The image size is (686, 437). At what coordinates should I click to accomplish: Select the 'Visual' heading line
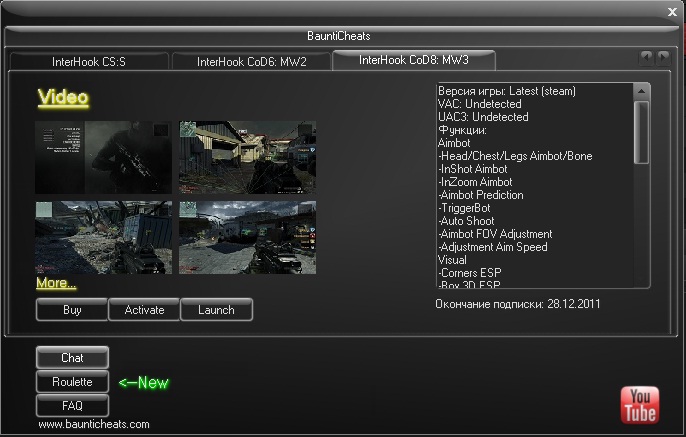click(x=452, y=260)
